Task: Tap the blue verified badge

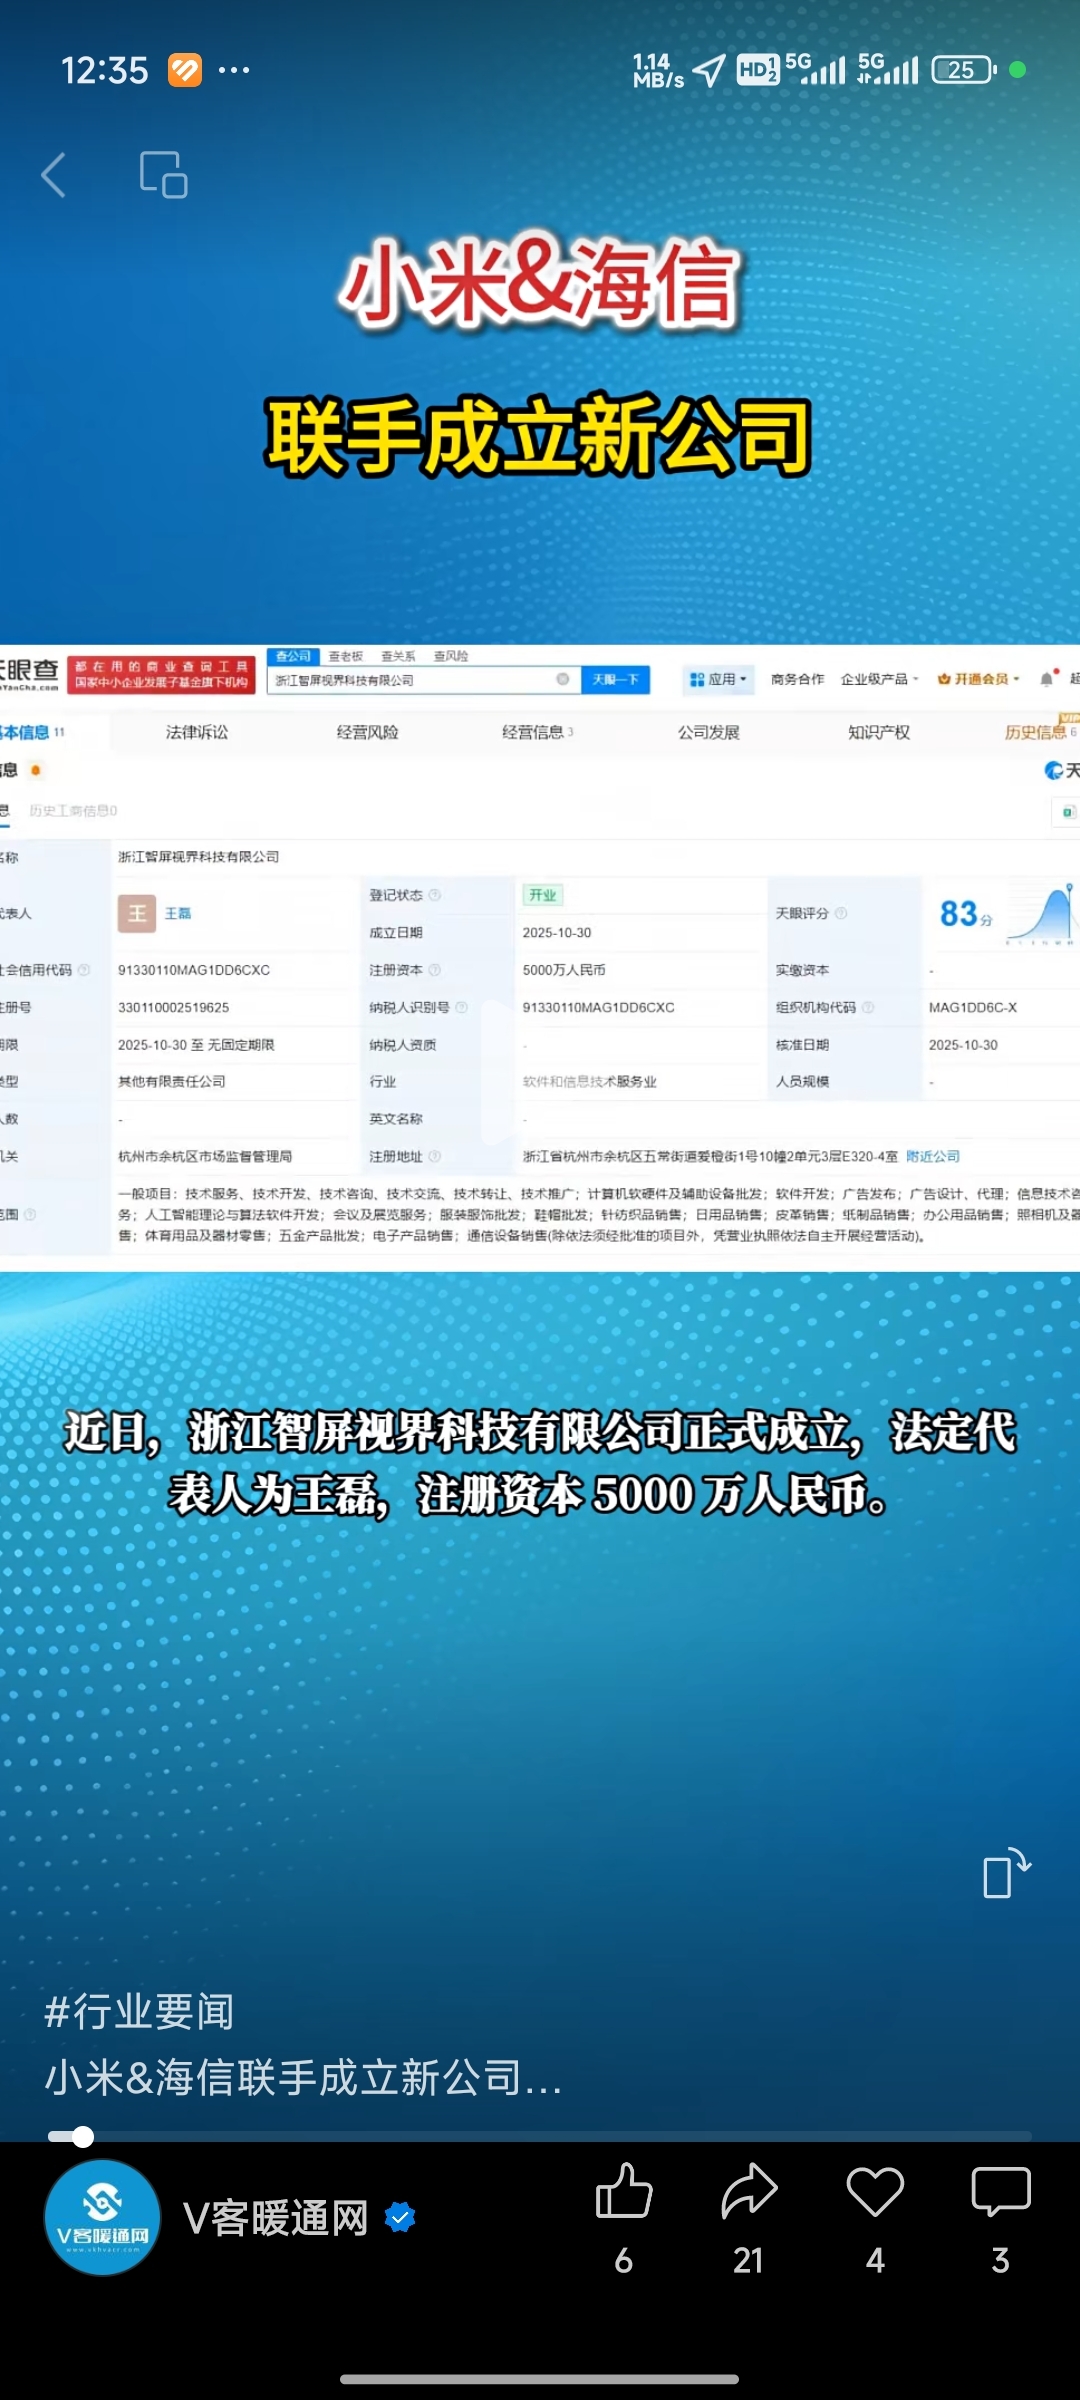Action: pyautogui.click(x=401, y=2217)
